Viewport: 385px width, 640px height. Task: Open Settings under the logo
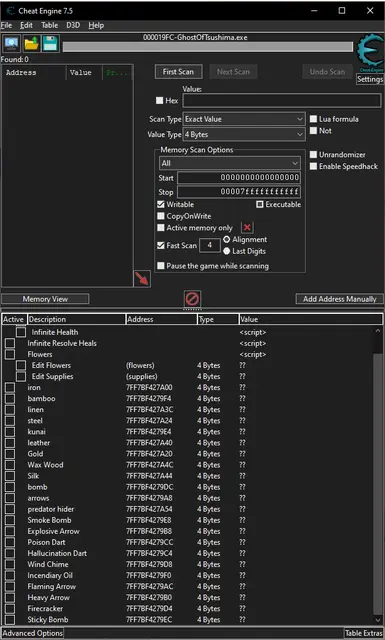(x=369, y=79)
